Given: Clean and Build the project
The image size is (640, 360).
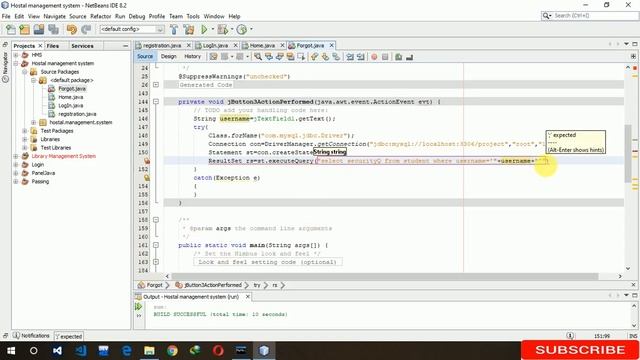Looking at the screenshot, I should click(x=189, y=29).
